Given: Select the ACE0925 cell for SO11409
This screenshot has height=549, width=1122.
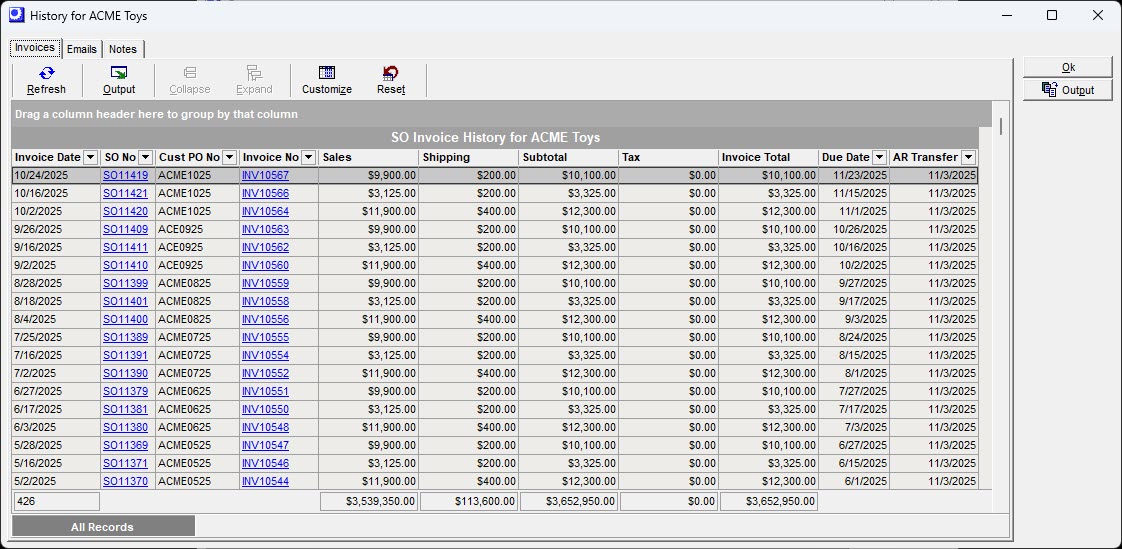Looking at the screenshot, I should (x=197, y=229).
